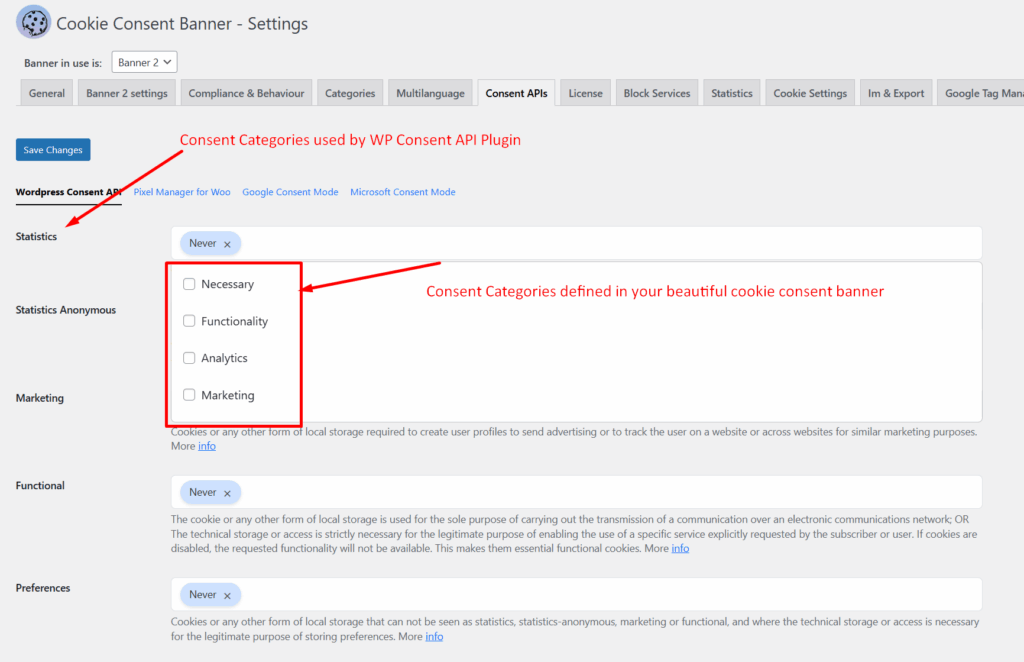1024x662 pixels.
Task: Check the Marketing category checkbox
Action: pyautogui.click(x=189, y=394)
